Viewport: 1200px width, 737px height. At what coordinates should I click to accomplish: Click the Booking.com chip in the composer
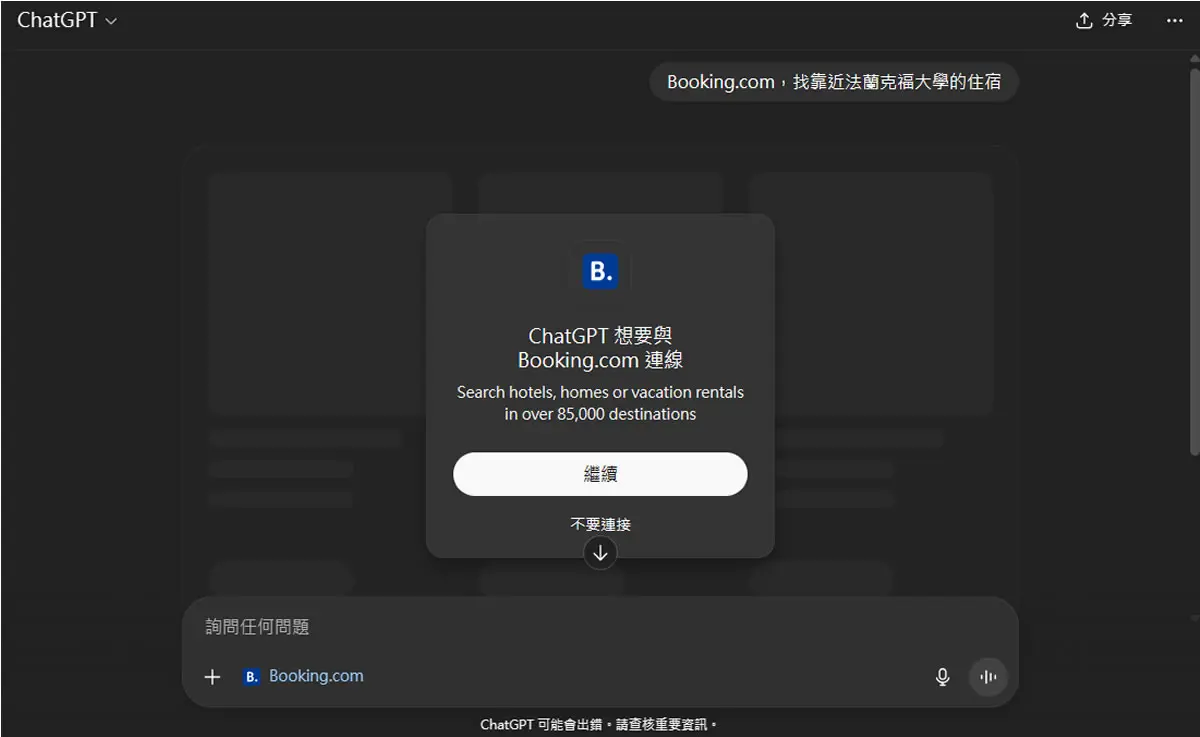pos(304,677)
